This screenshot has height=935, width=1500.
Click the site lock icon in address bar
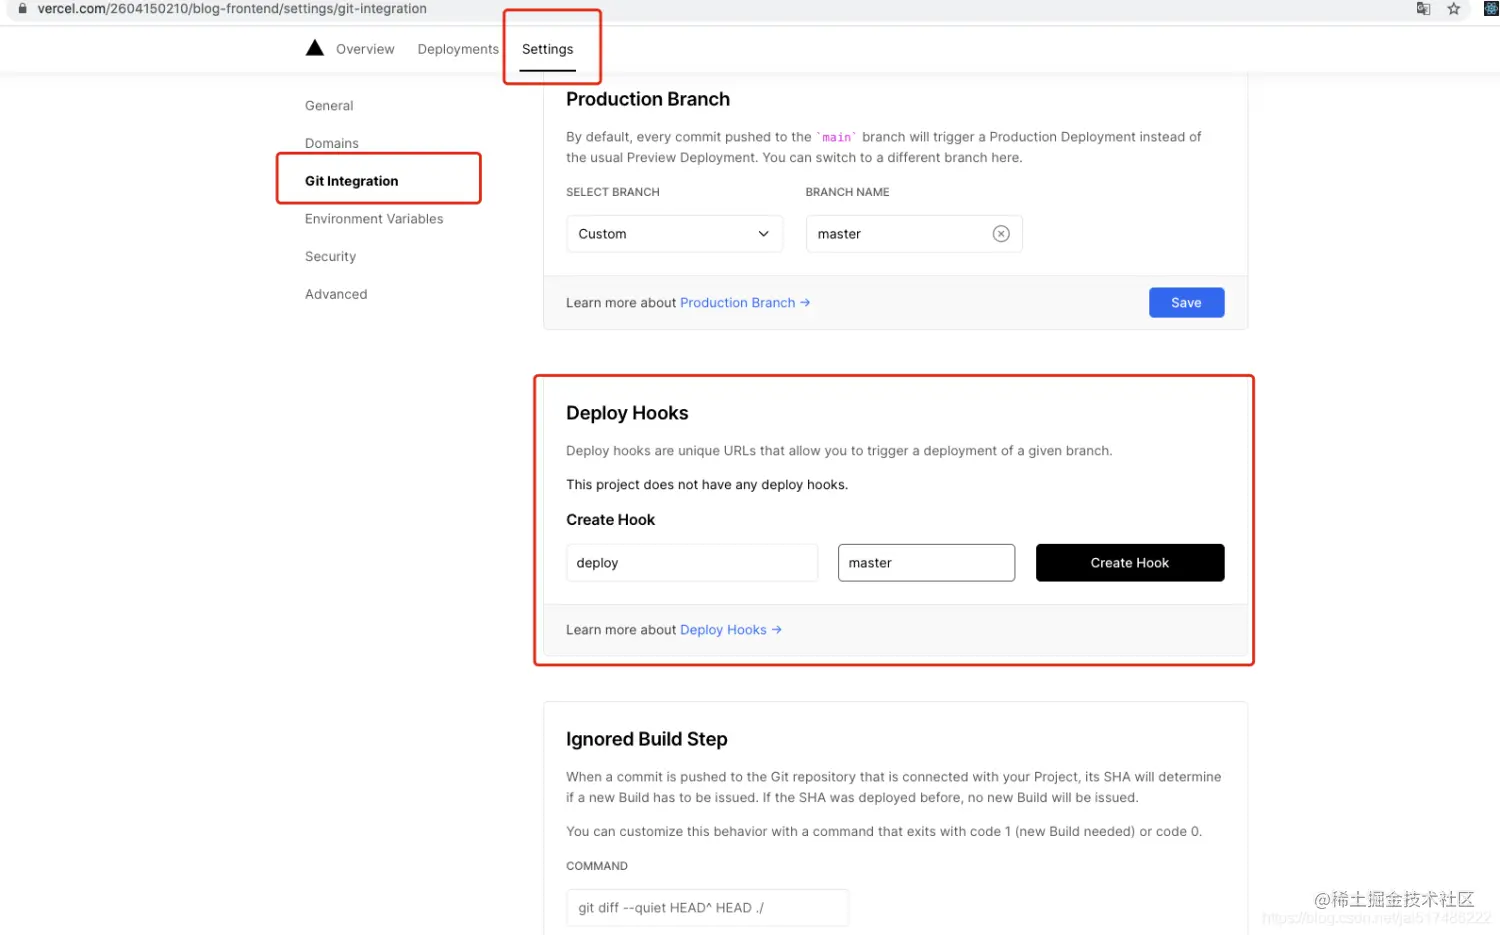(x=22, y=9)
